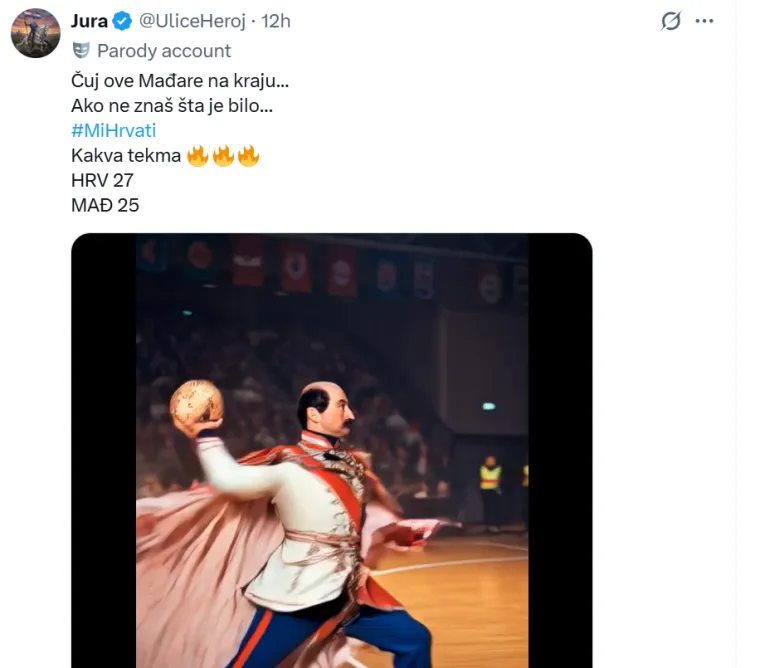Open the Grok explain-post icon
The image size is (760, 668).
click(x=671, y=21)
